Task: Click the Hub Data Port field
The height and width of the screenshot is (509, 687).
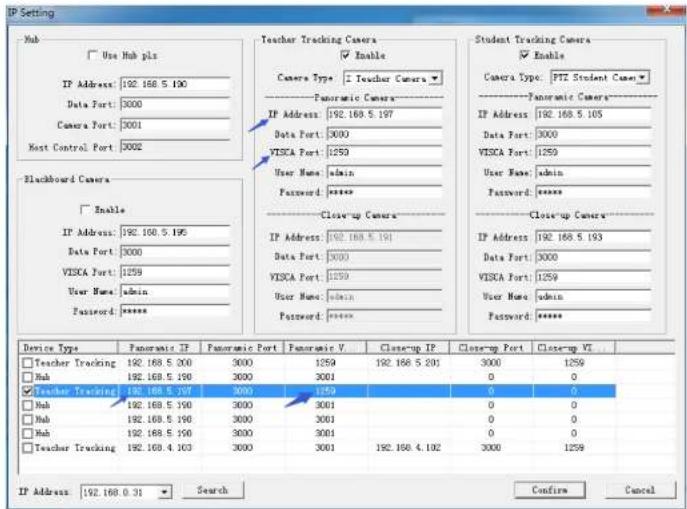Action: click(x=175, y=104)
